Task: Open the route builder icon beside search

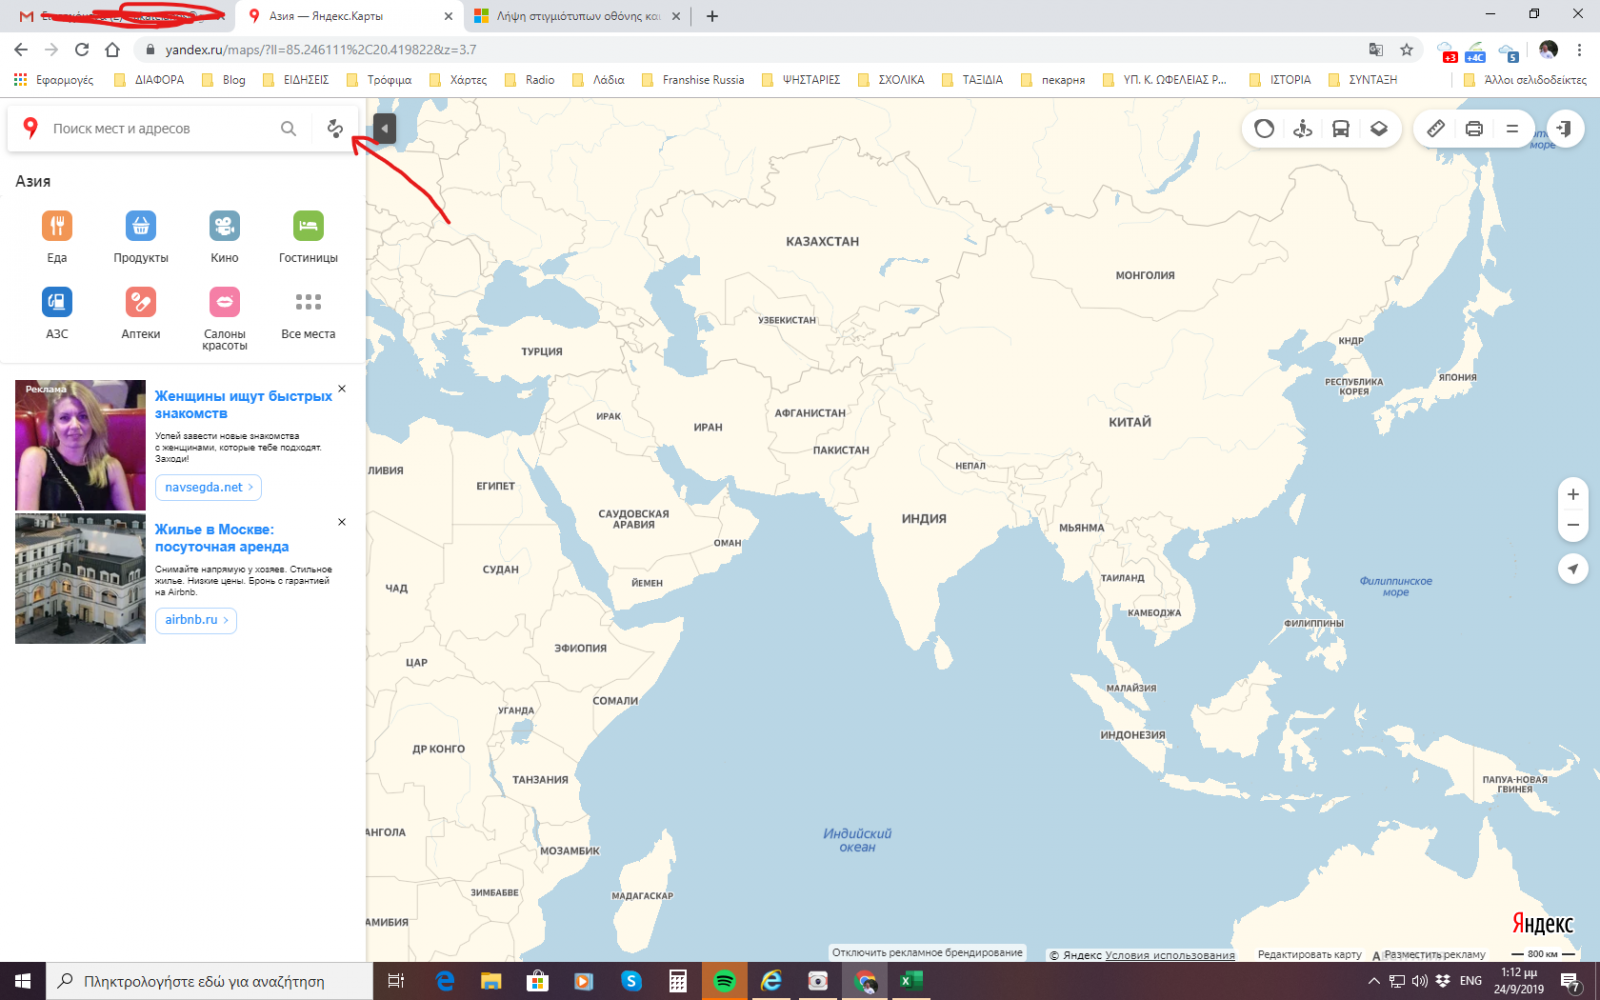Action: tap(335, 129)
